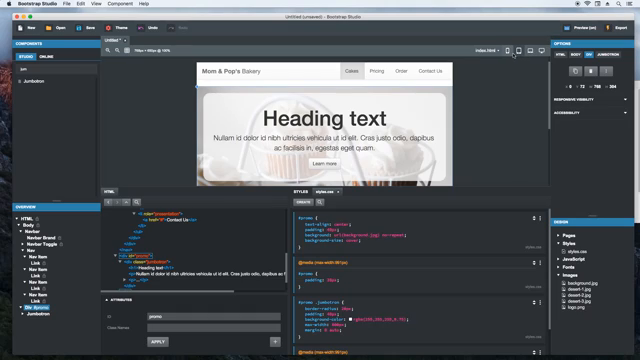Expand the Responsive Visibility section

[590, 100]
